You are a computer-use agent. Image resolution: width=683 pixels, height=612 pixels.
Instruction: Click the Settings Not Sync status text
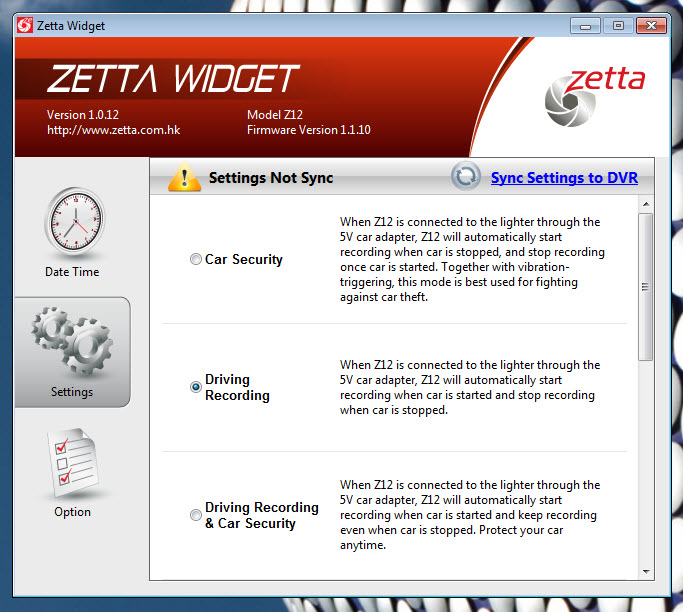(271, 178)
